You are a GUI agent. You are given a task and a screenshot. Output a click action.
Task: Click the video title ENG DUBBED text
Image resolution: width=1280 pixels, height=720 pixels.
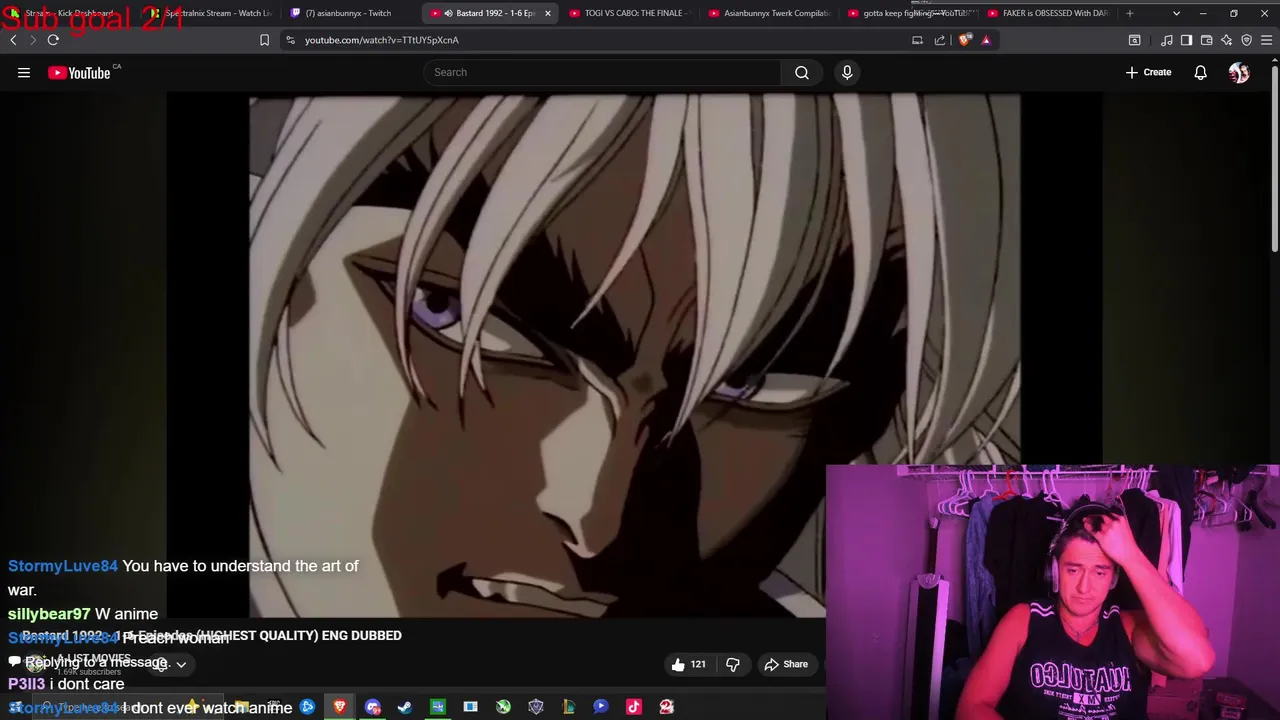pyautogui.click(x=360, y=635)
